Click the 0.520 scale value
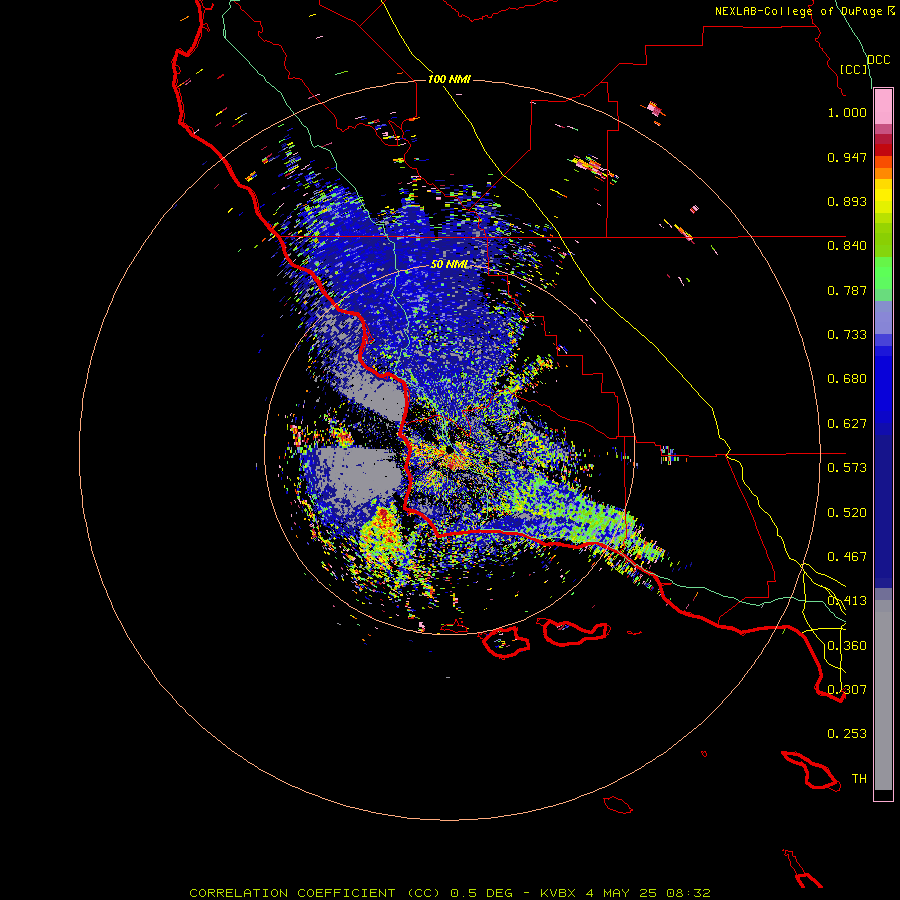The width and height of the screenshot is (900, 900). pos(847,513)
